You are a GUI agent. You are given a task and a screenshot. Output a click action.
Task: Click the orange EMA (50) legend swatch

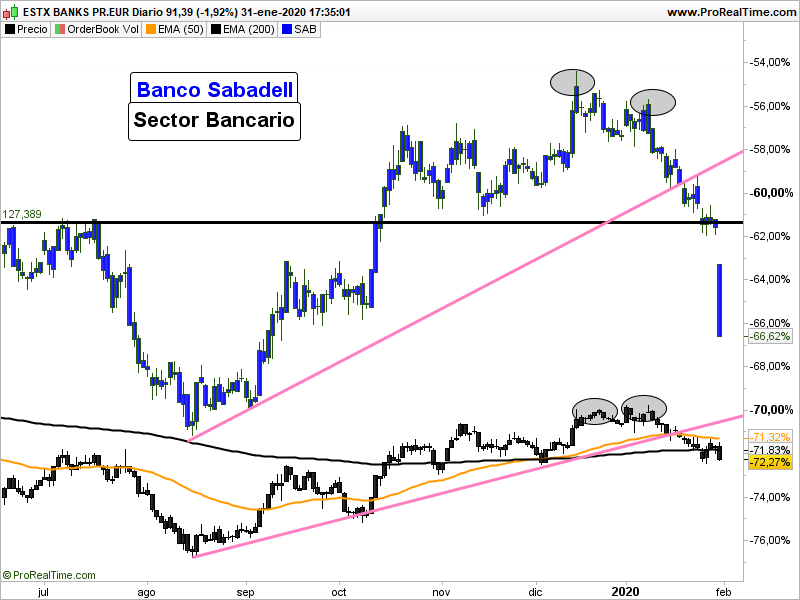click(x=150, y=30)
